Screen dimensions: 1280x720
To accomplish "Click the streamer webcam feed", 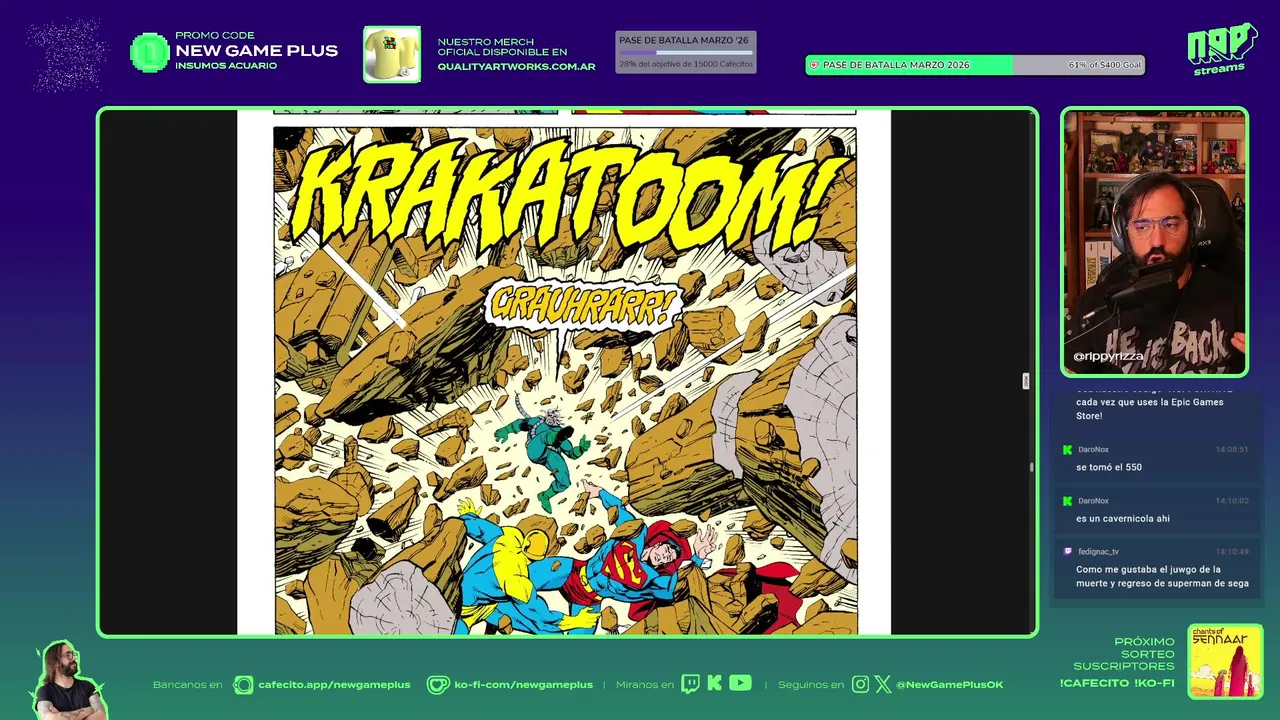I will (x=1155, y=241).
